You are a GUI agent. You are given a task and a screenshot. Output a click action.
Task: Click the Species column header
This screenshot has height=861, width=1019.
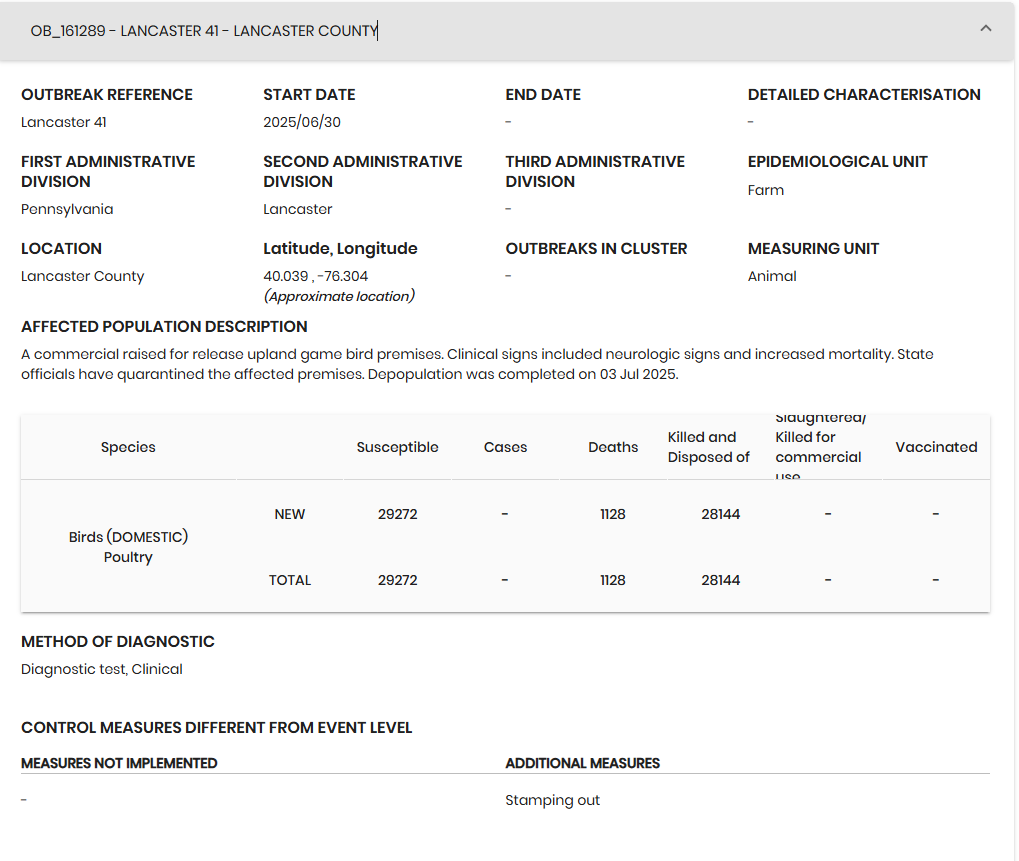coord(128,447)
